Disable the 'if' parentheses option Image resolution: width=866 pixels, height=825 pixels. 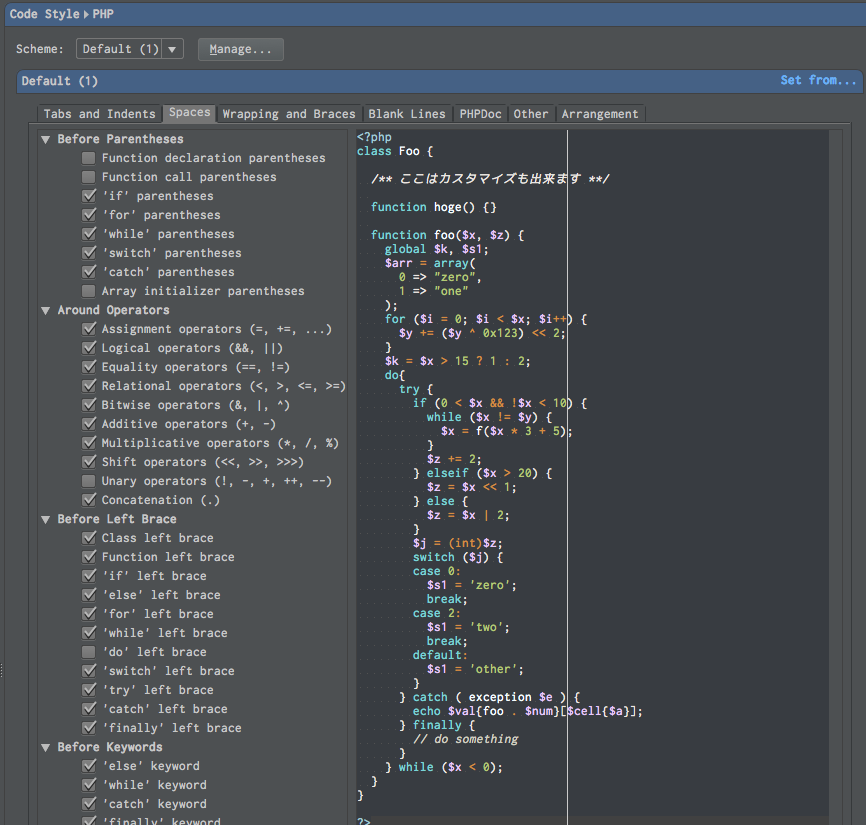(x=88, y=196)
